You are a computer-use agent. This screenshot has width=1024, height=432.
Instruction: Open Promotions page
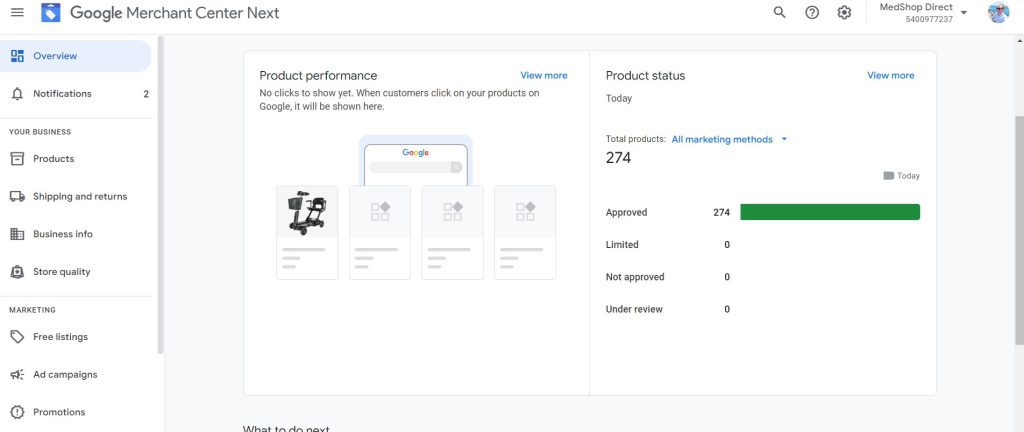pos(76,412)
